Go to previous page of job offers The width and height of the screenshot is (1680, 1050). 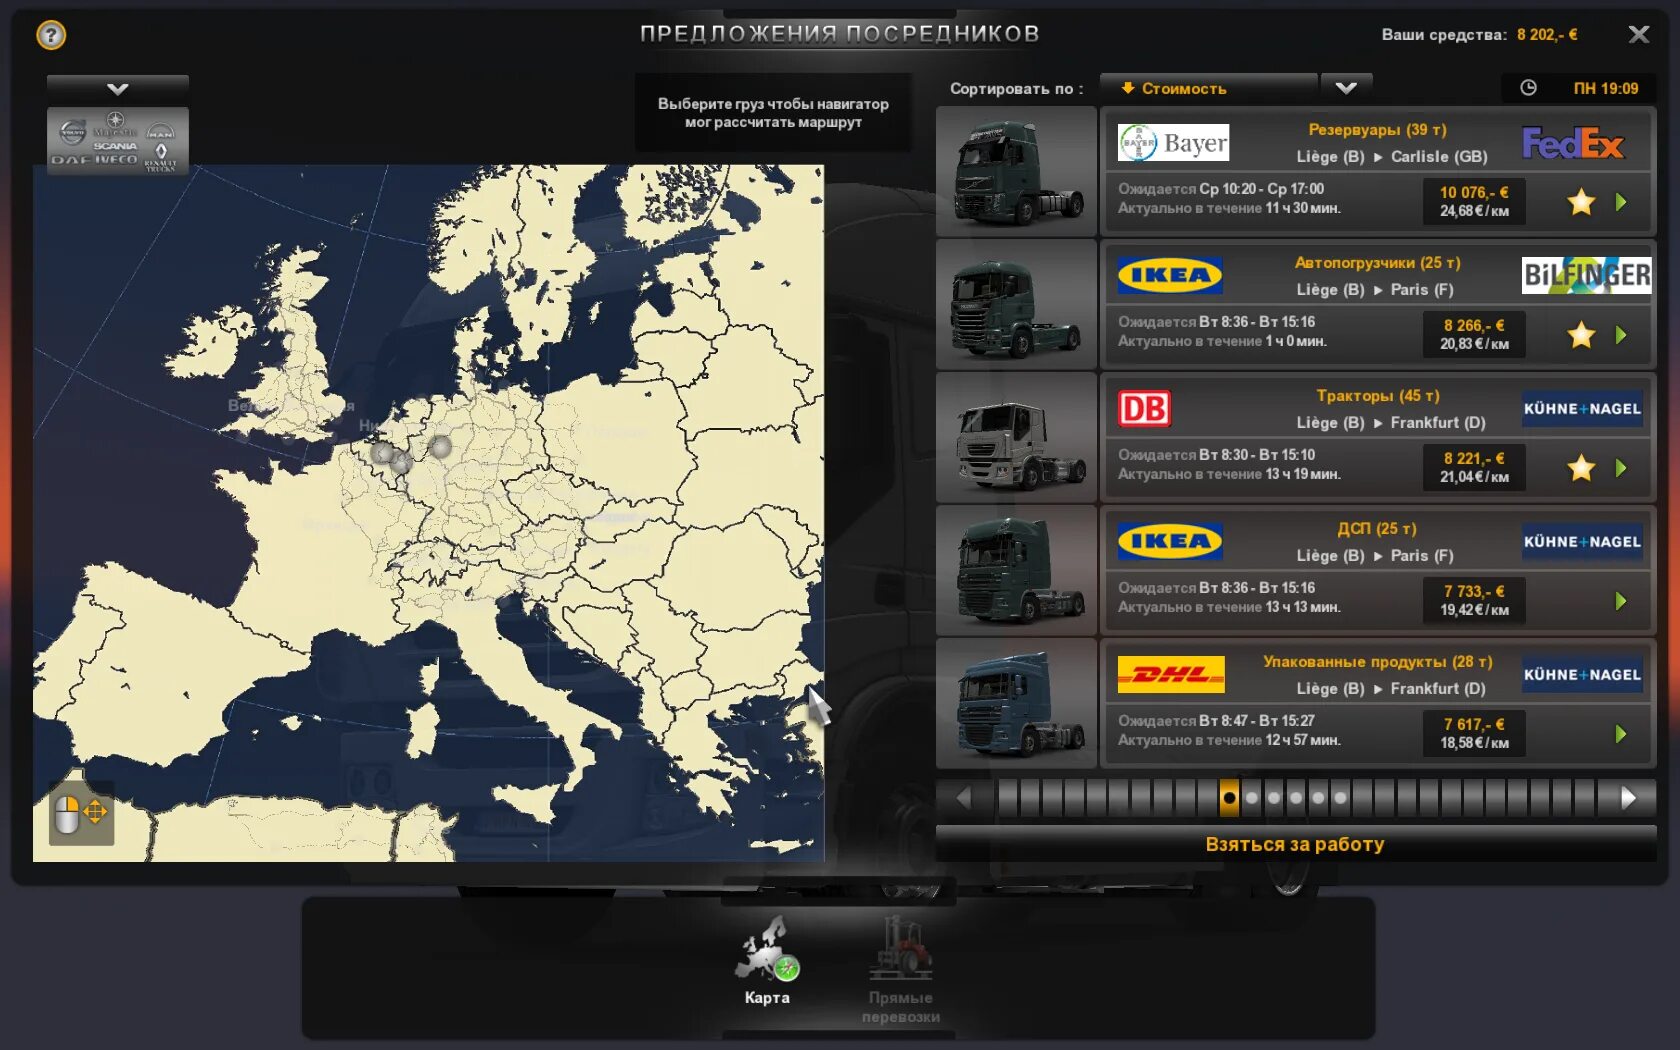964,798
